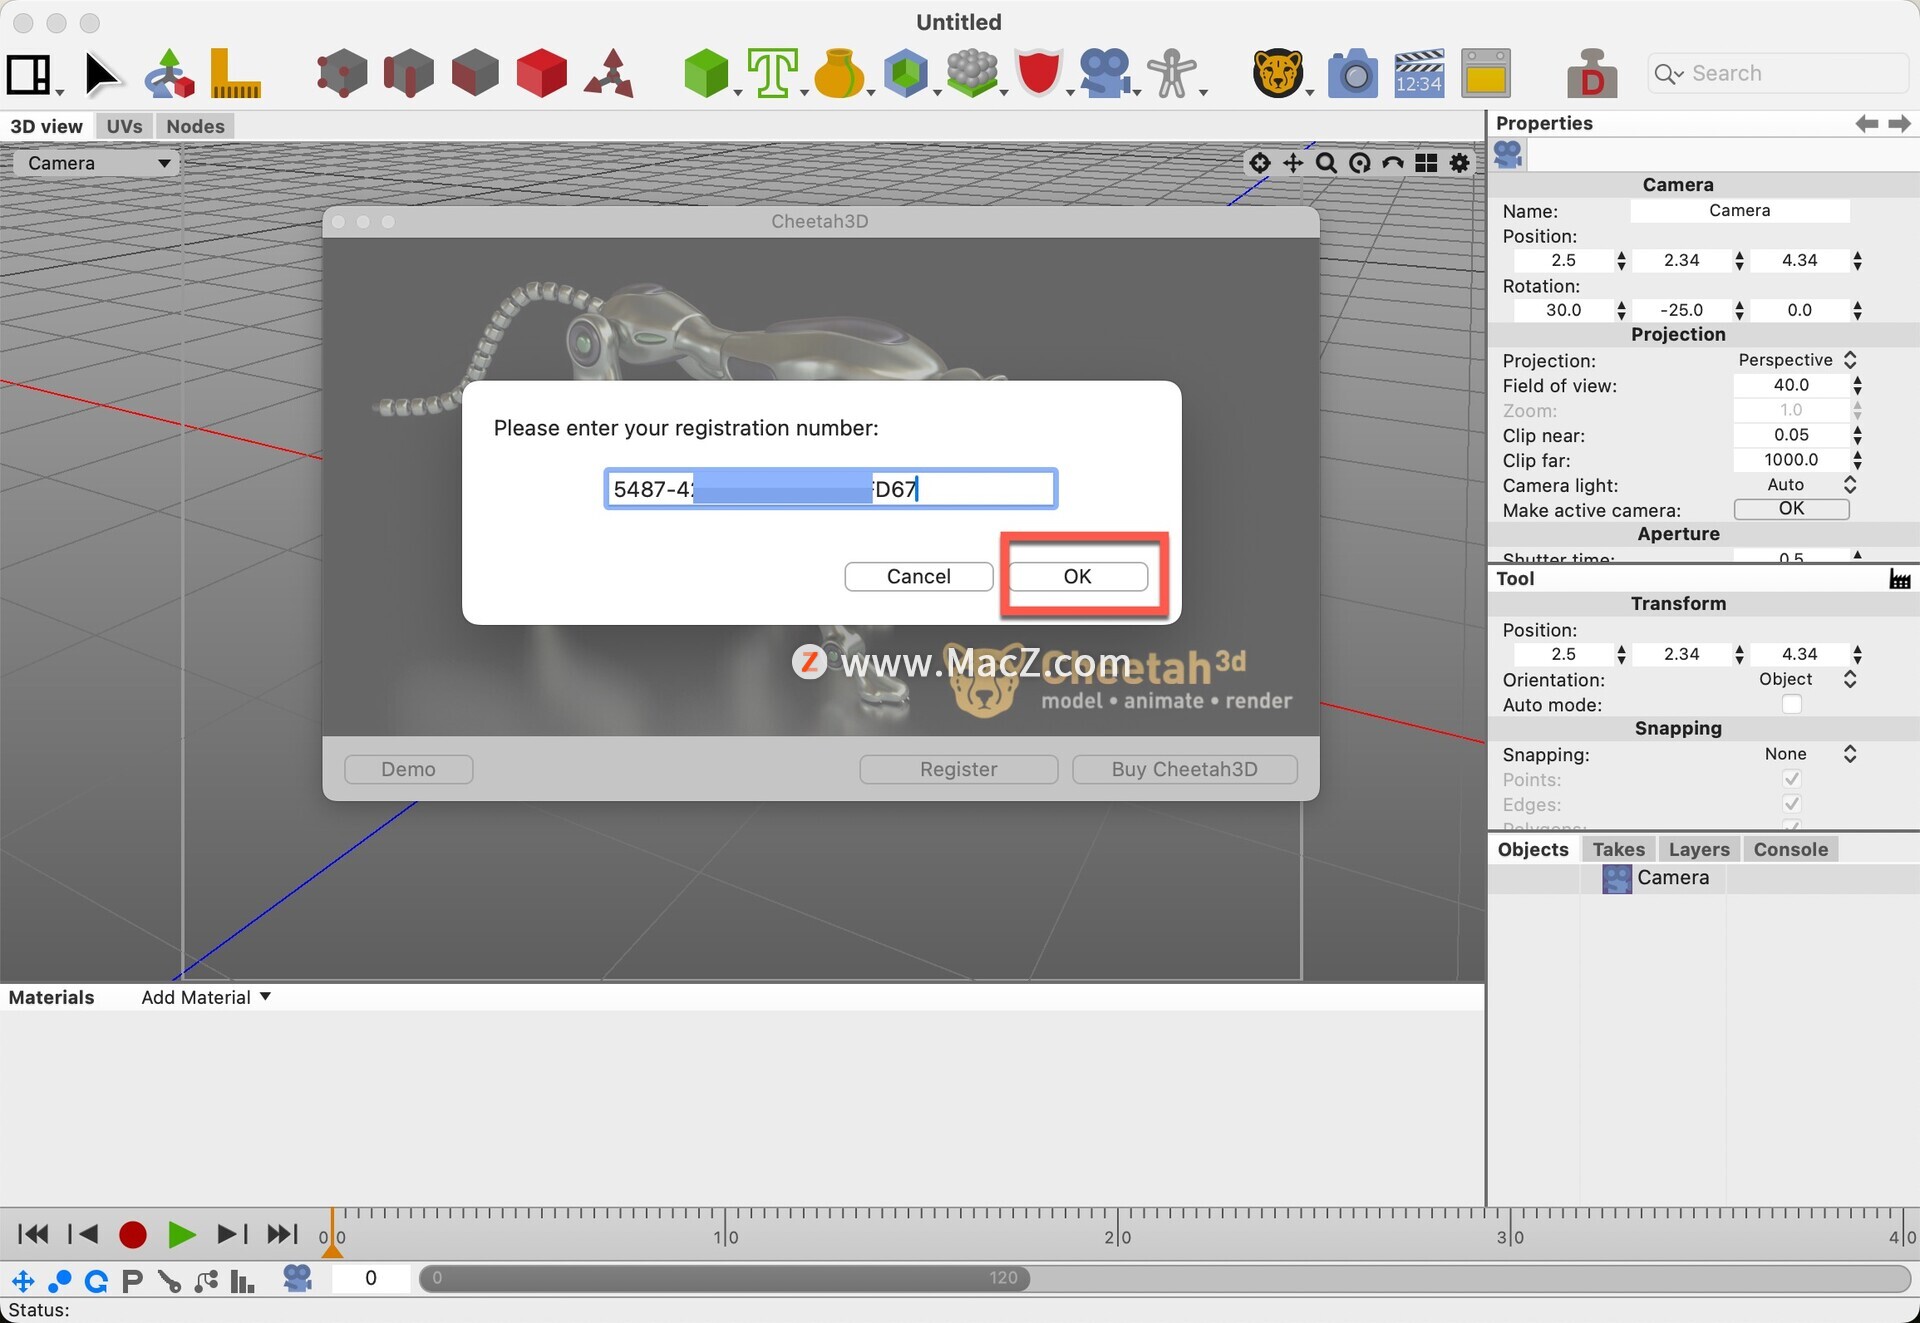This screenshot has height=1323, width=1920.
Task: Open the blue hexagon modifier icon
Action: [x=905, y=74]
